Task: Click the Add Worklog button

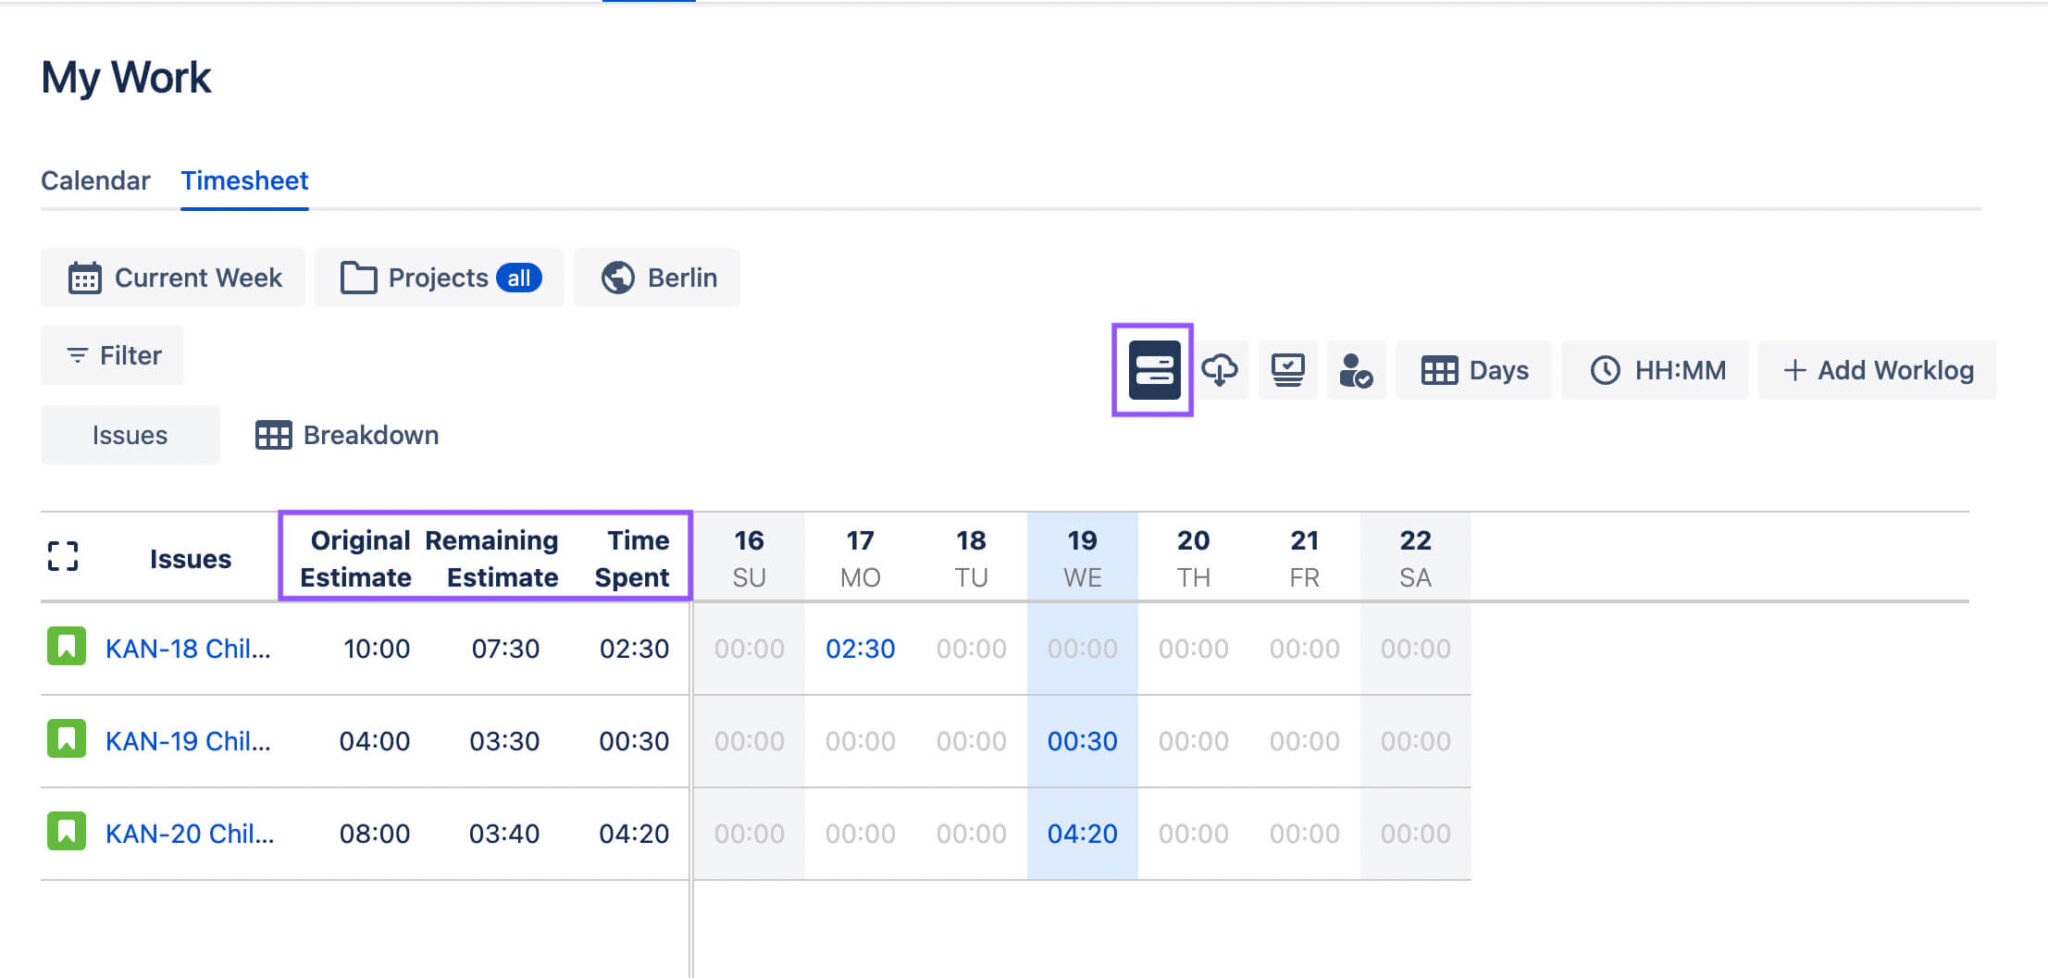Action: [x=1878, y=369]
